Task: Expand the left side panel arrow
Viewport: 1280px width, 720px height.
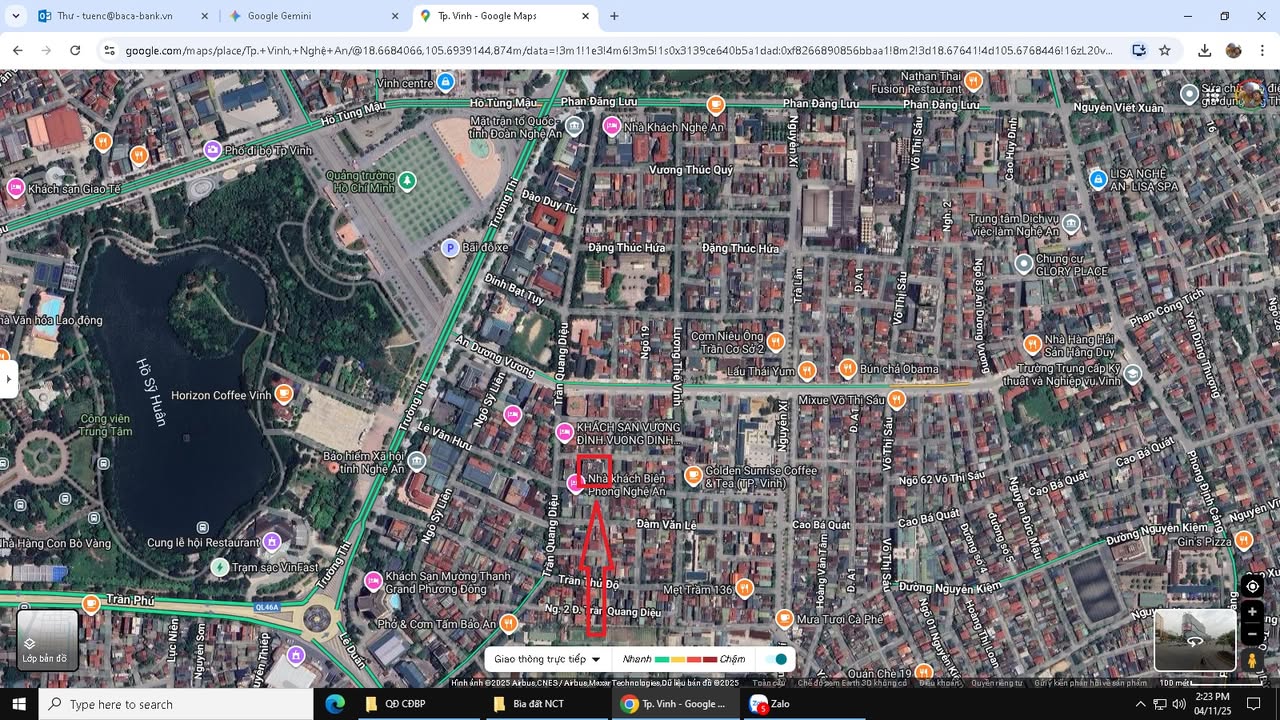Action: click(9, 379)
